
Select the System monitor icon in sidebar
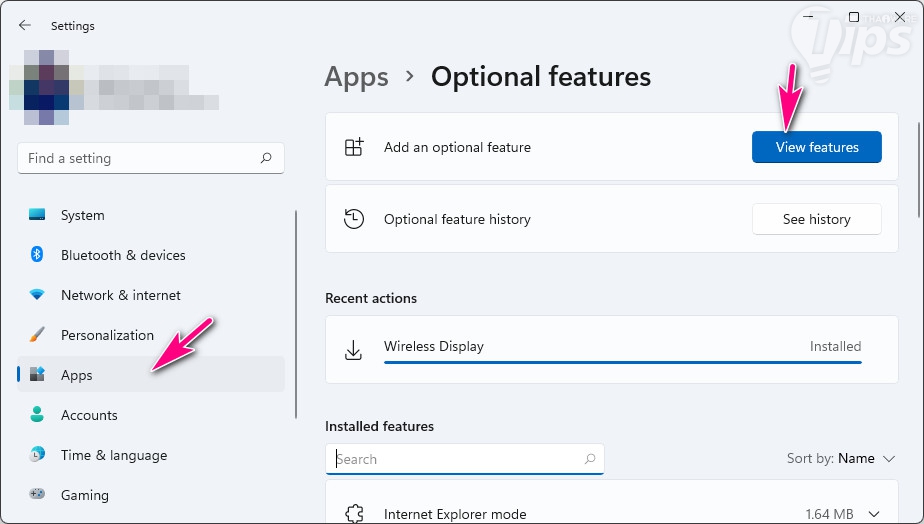(x=37, y=215)
